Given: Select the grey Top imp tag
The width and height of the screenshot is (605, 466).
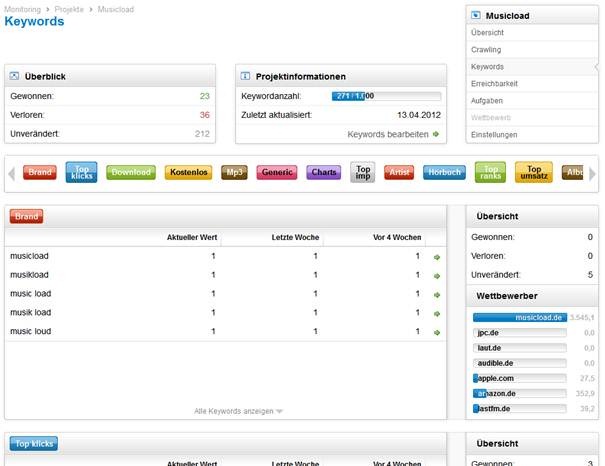Looking at the screenshot, I should [363, 172].
